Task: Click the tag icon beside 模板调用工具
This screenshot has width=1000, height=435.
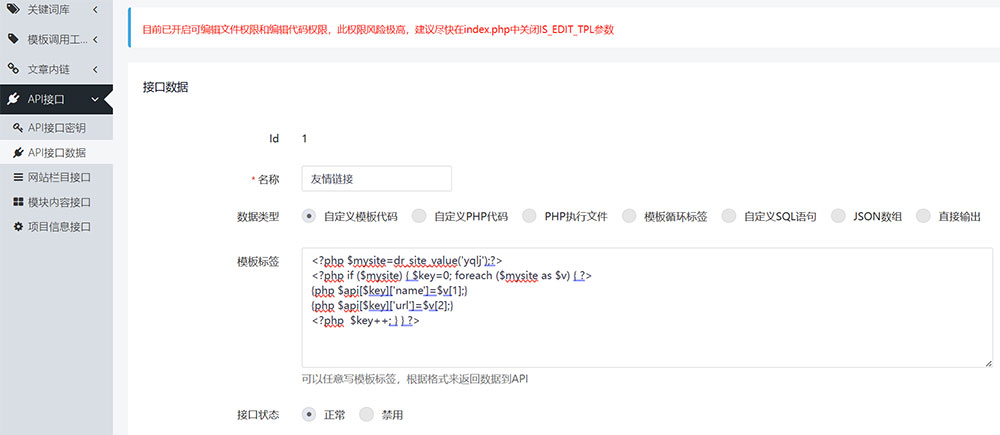Action: [13, 39]
